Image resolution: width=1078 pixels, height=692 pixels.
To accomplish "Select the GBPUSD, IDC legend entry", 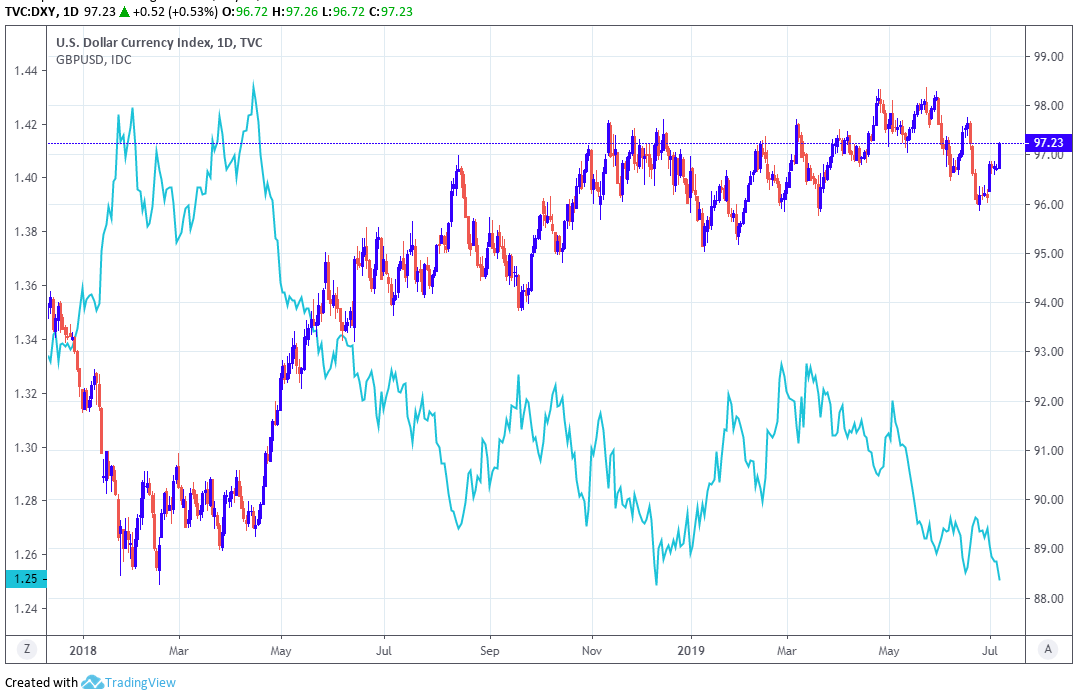I will coord(92,59).
